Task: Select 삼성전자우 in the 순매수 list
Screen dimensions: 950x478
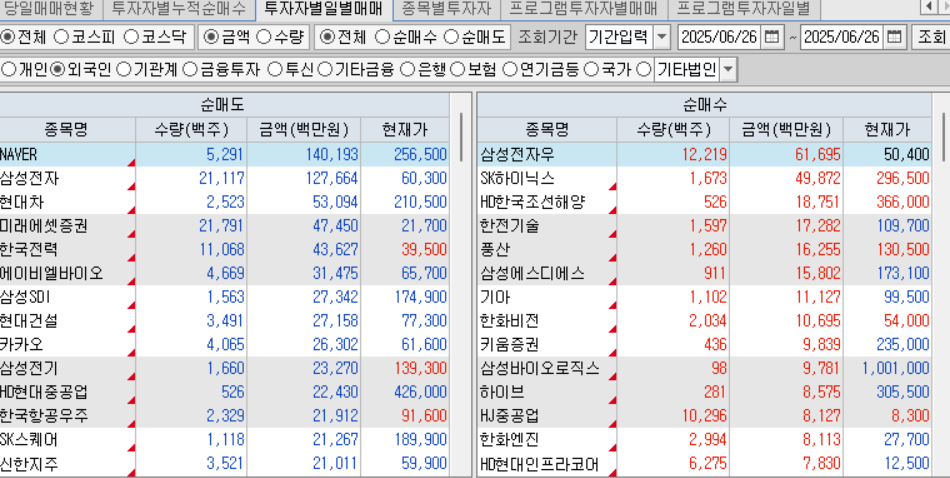Action: 705,154
